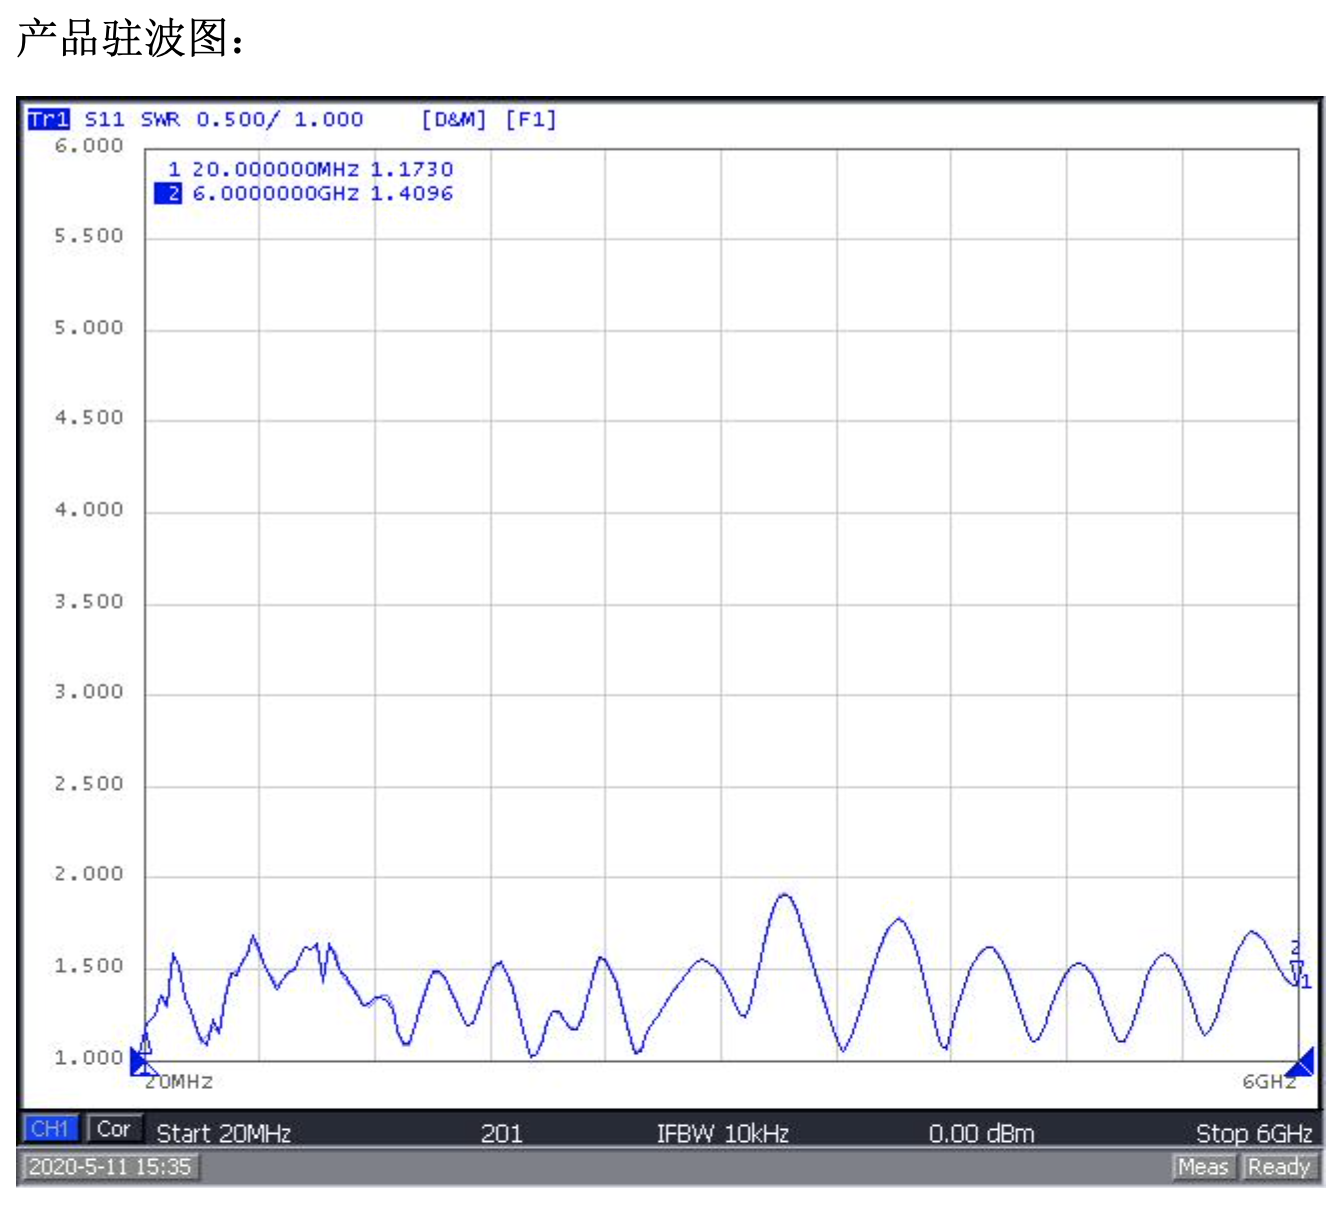The image size is (1344, 1212).
Task: Click the S11 measurement parameter label
Action: coord(104,120)
